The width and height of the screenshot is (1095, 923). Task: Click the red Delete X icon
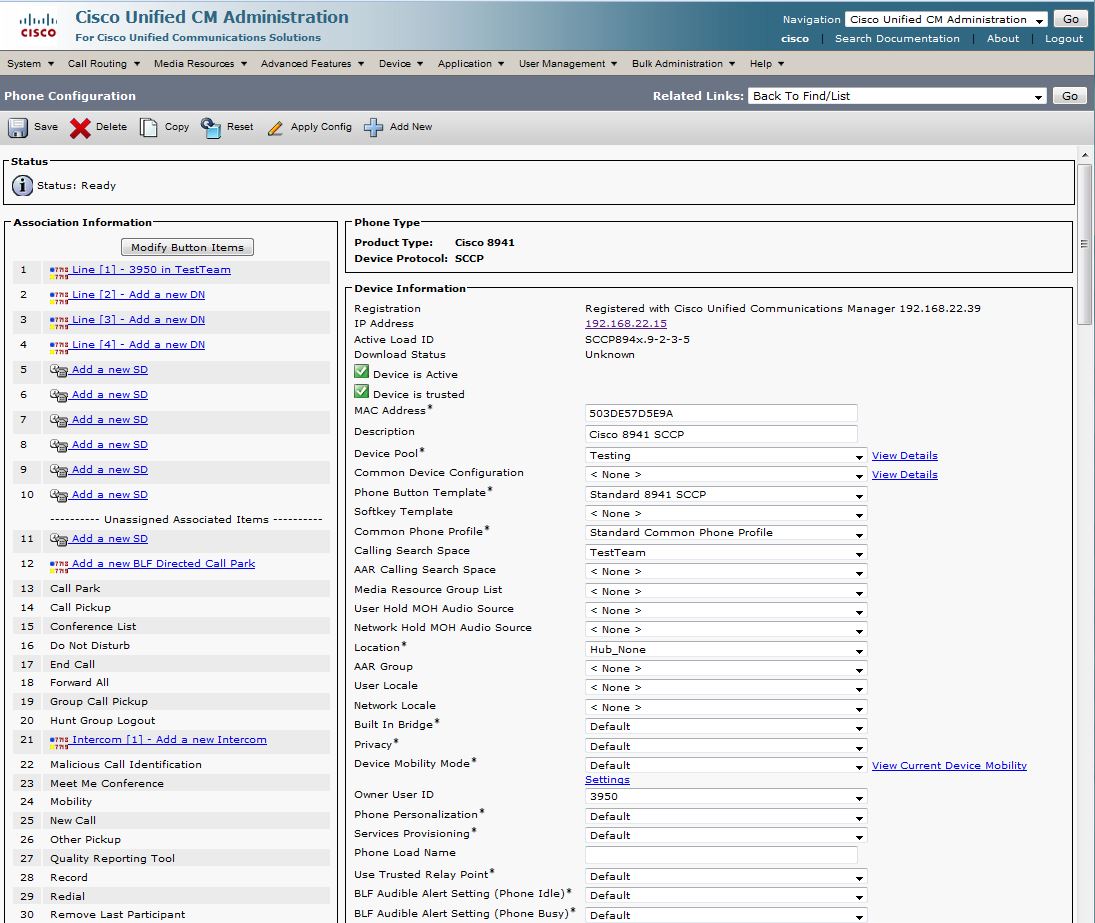[x=80, y=128]
